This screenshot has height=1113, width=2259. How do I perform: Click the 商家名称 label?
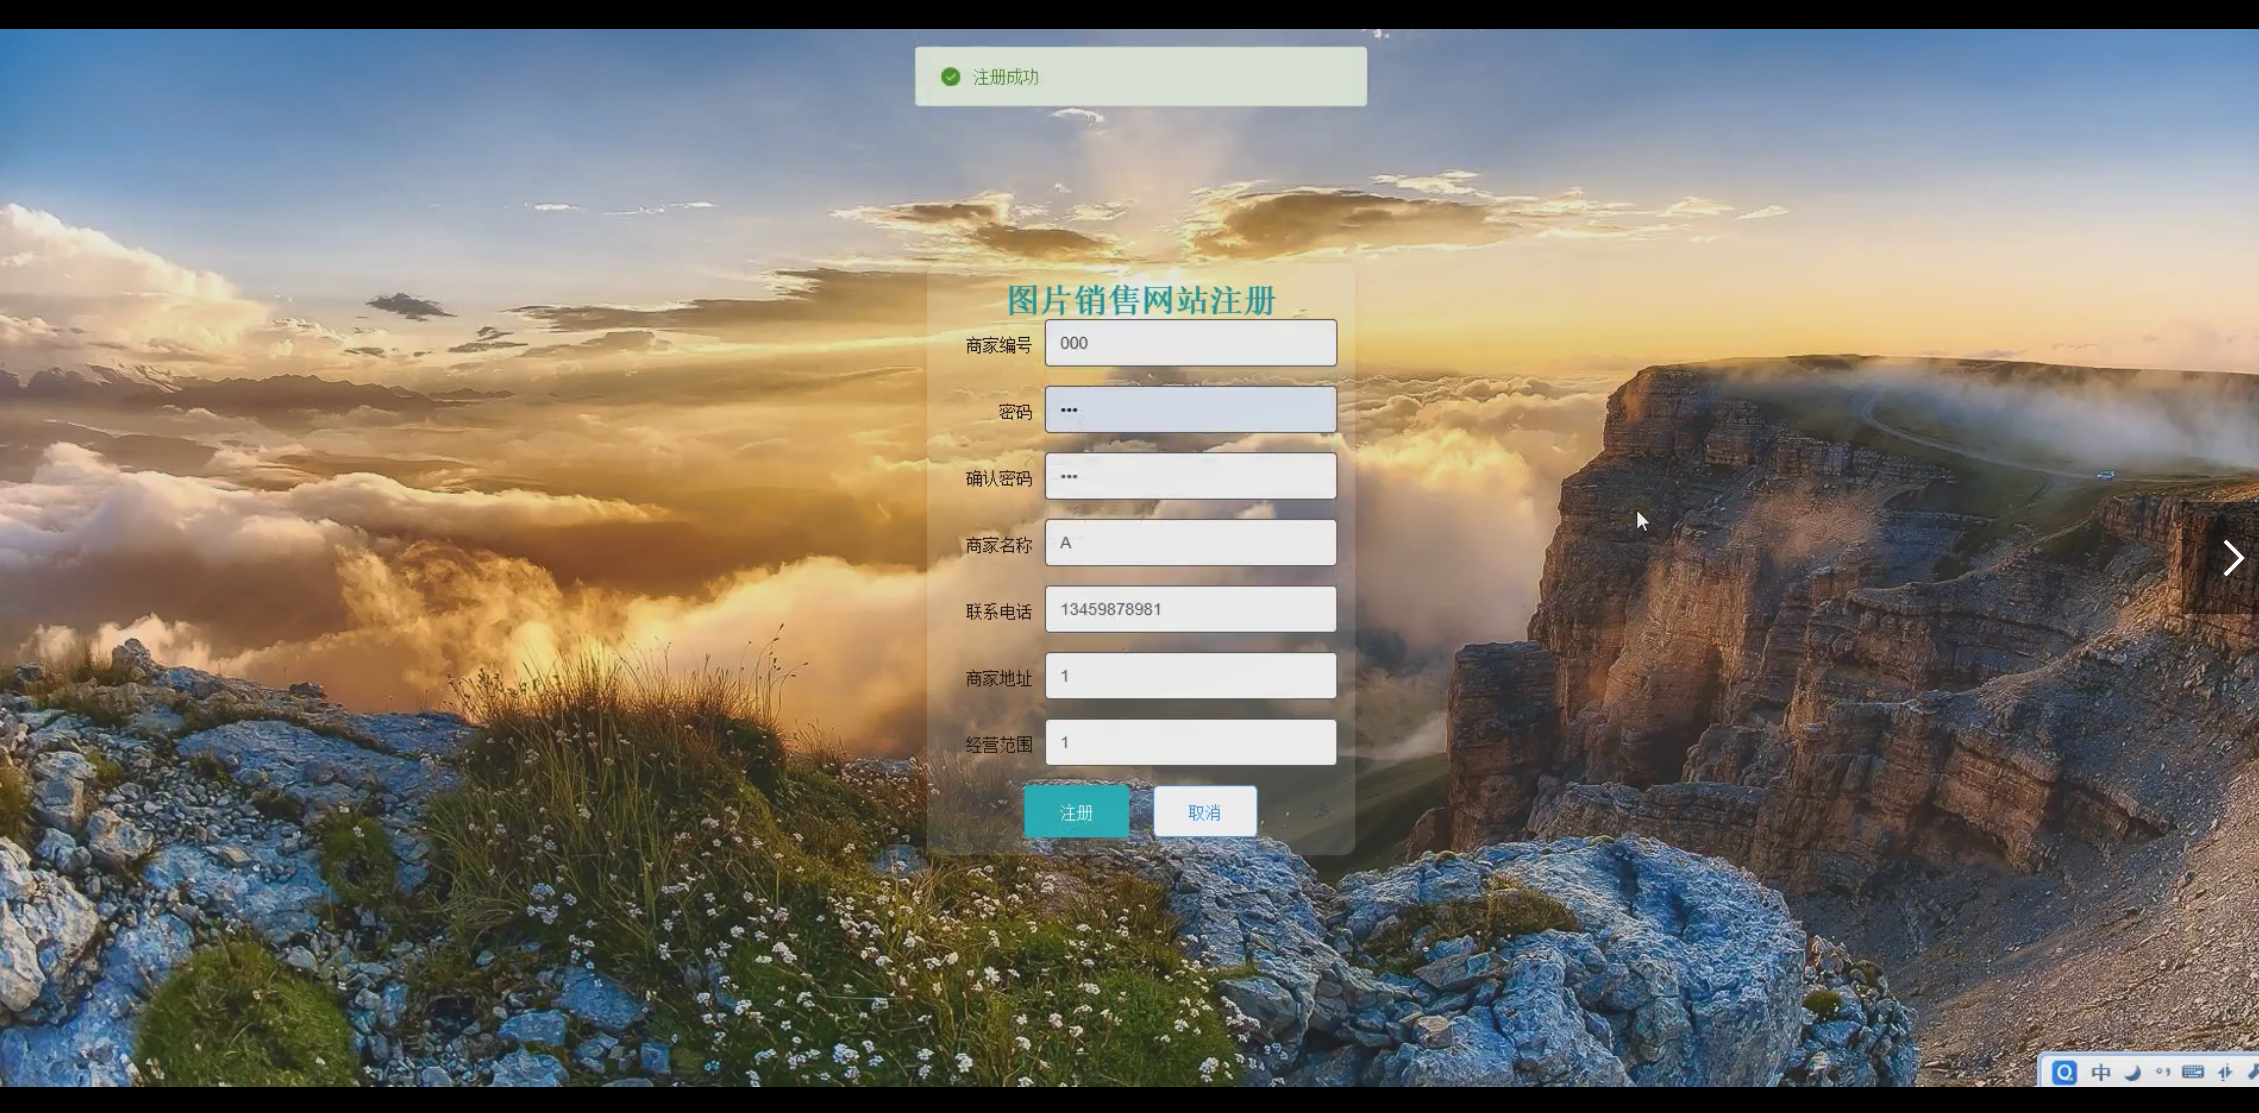998,546
